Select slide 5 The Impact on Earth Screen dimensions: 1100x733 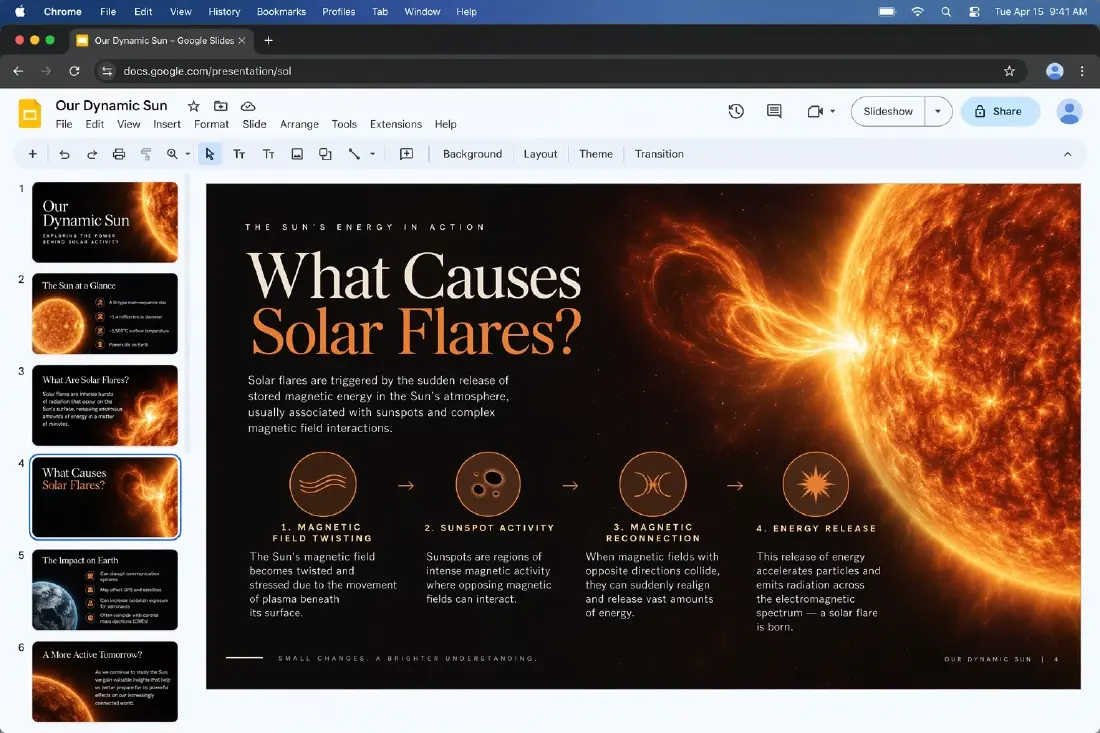[105, 590]
